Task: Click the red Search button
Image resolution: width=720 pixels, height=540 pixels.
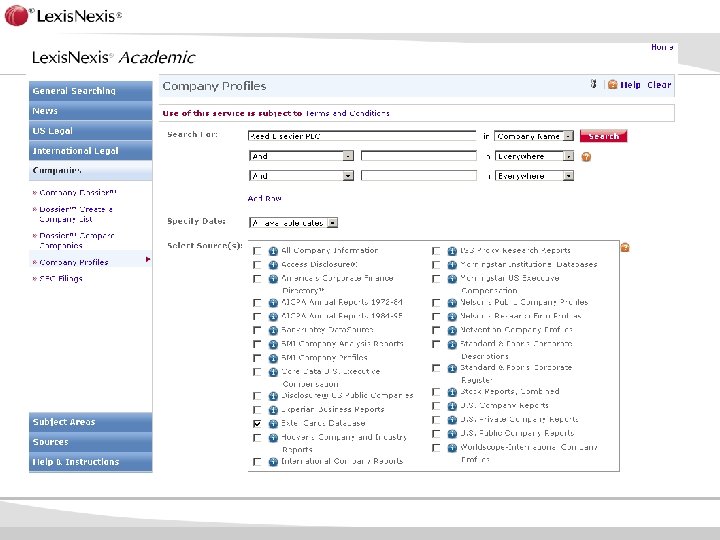Action: pyautogui.click(x=603, y=136)
